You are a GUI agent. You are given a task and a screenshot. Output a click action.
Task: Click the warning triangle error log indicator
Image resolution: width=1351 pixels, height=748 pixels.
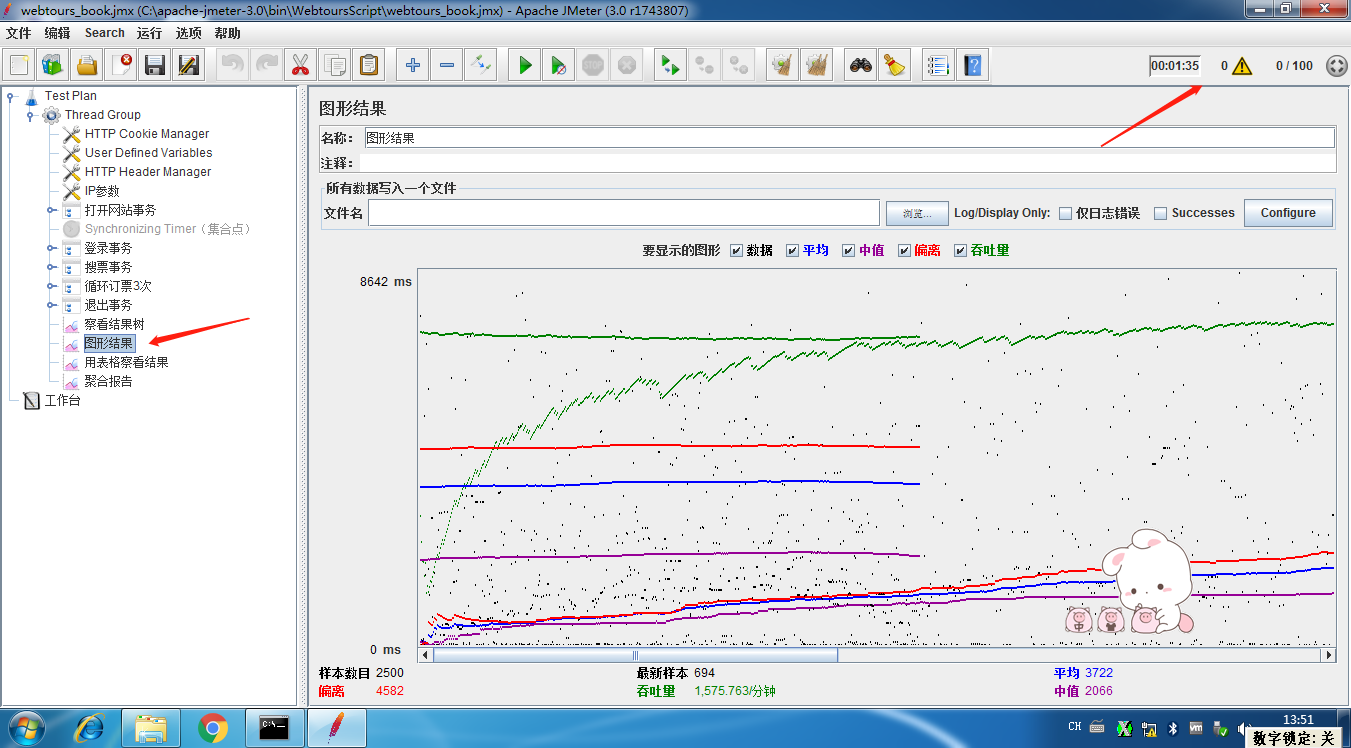point(1241,66)
